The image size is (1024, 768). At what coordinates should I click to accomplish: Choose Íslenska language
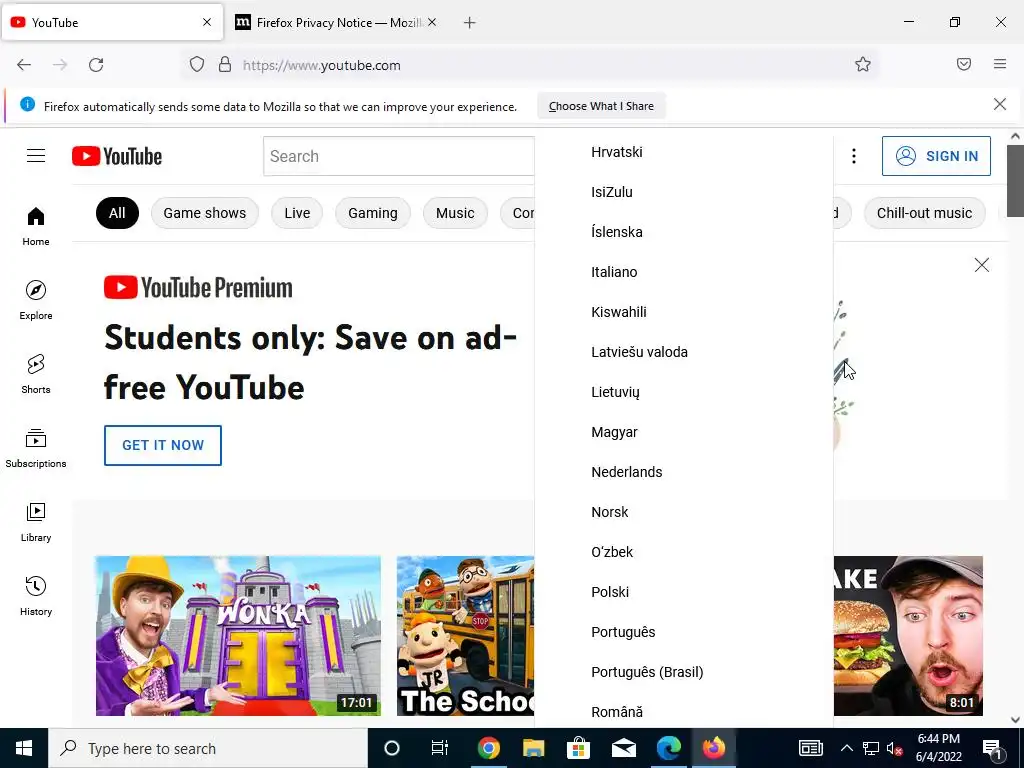click(684, 232)
